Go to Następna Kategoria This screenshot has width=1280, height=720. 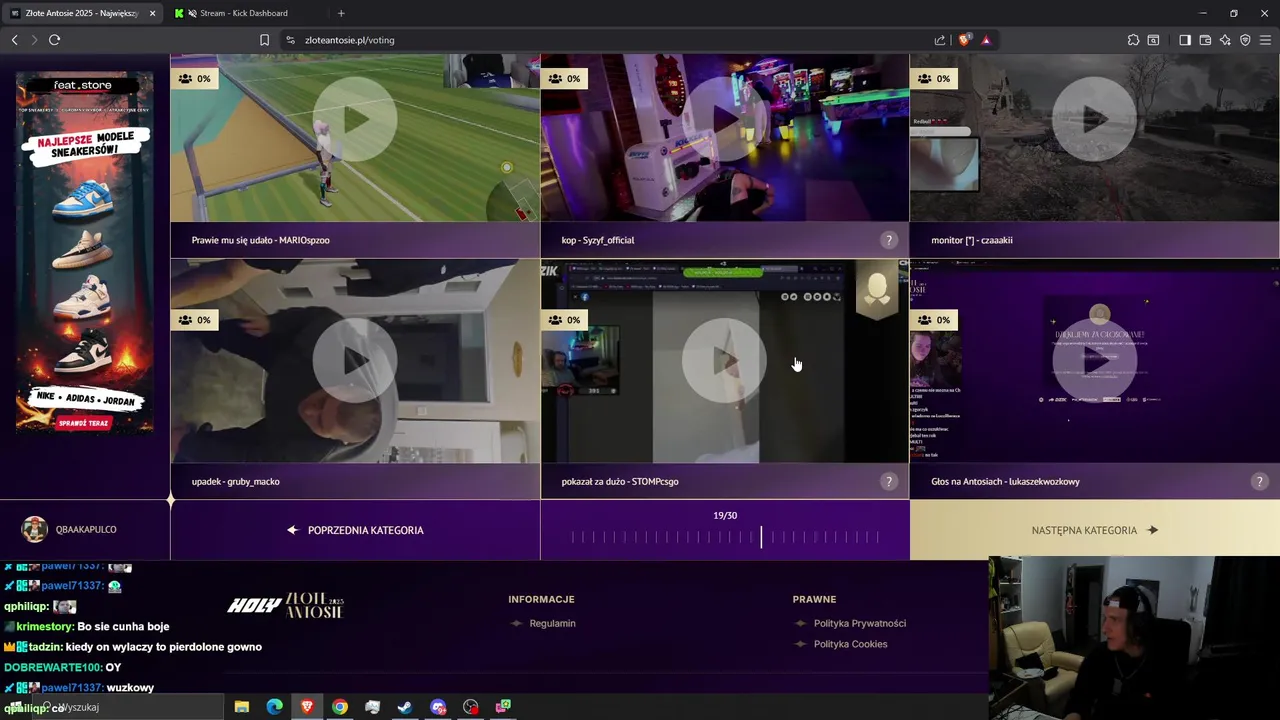1095,530
